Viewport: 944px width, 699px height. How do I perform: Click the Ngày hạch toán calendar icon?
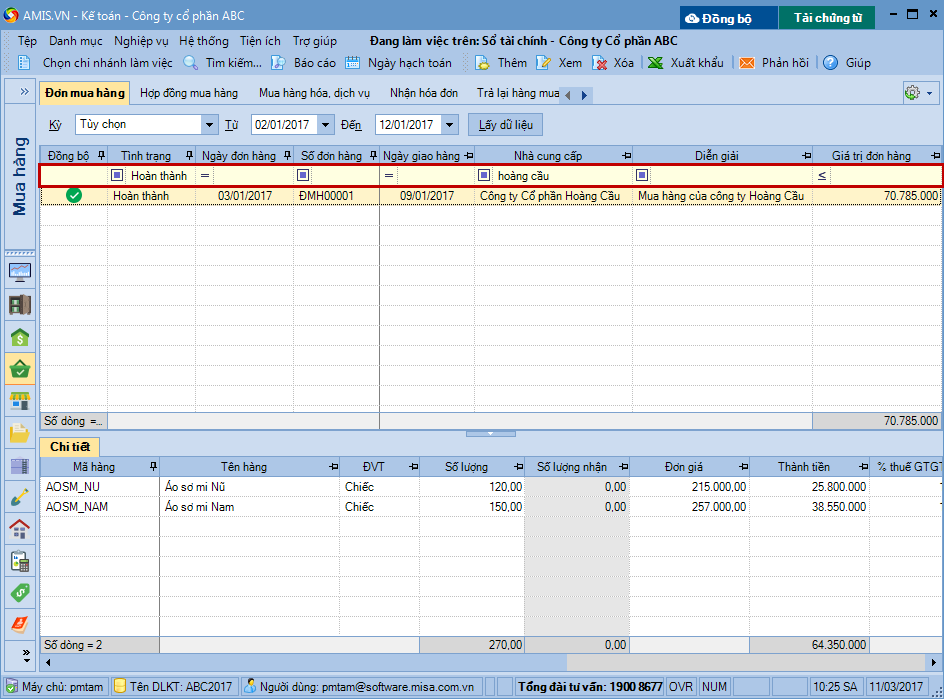tap(353, 63)
